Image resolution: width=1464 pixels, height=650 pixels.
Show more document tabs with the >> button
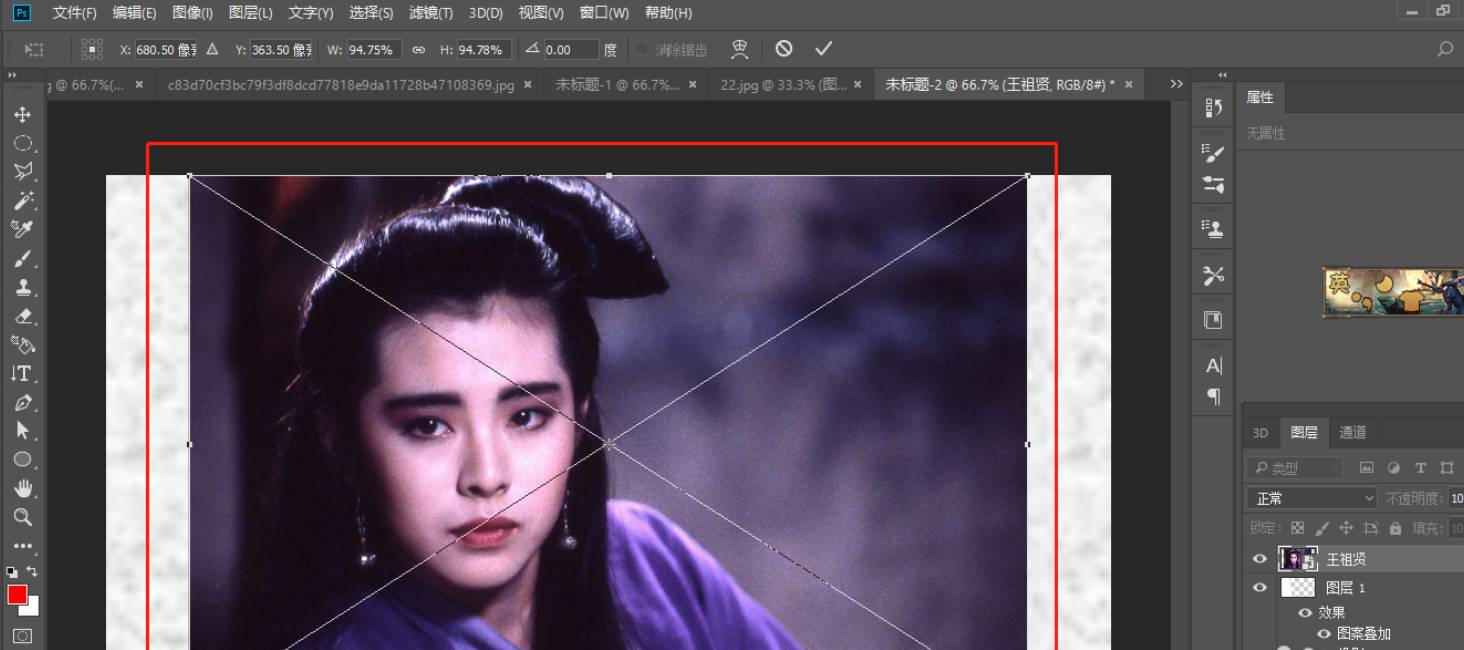pyautogui.click(x=1176, y=85)
